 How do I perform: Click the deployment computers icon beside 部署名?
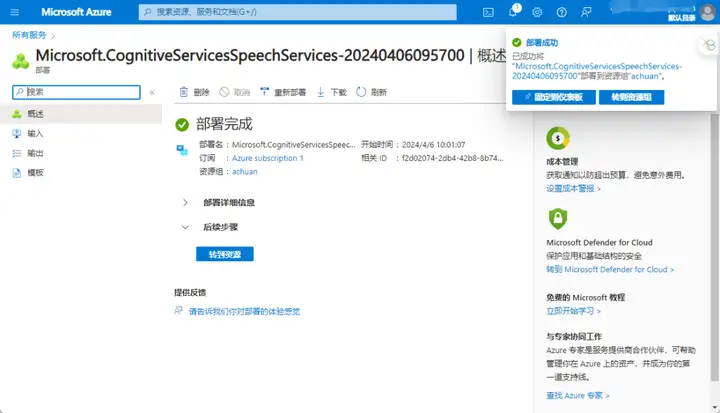pyautogui.click(x=182, y=150)
